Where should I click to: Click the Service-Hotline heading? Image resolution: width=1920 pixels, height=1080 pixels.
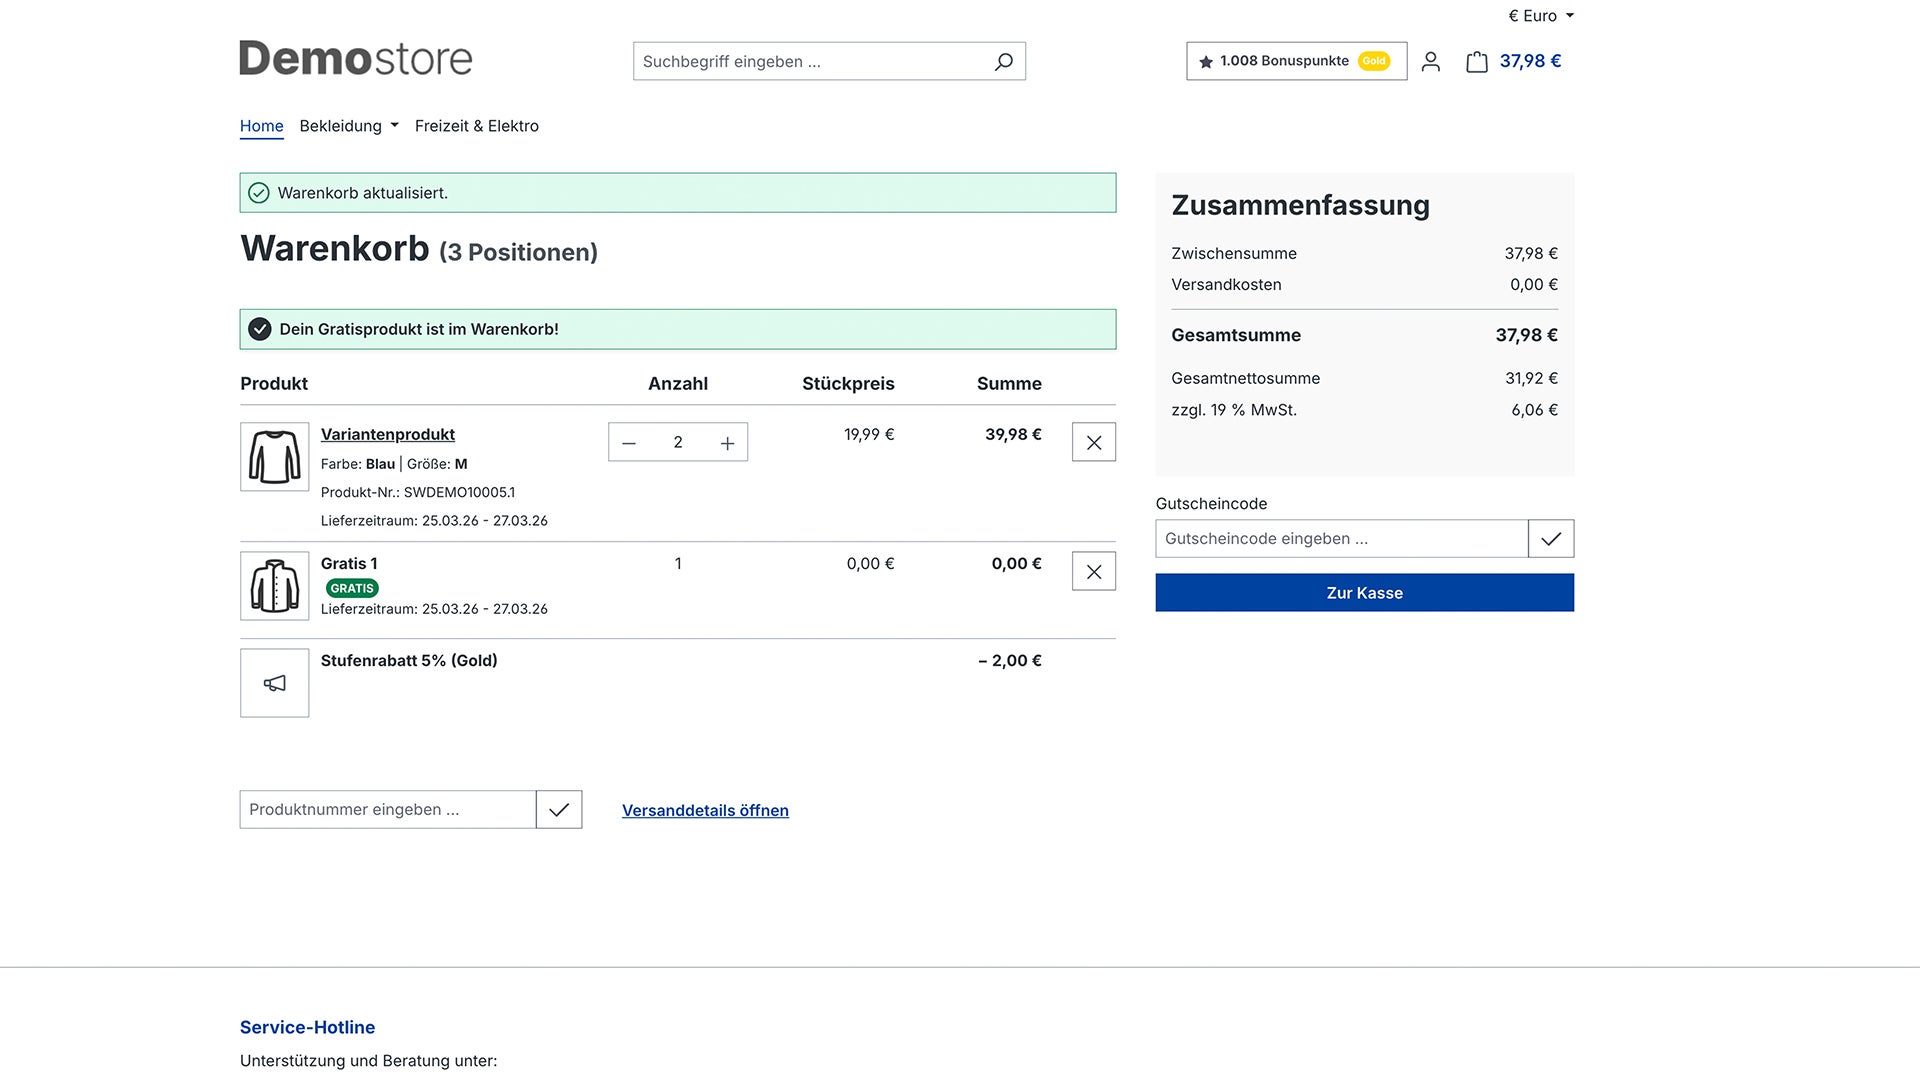coord(307,1027)
